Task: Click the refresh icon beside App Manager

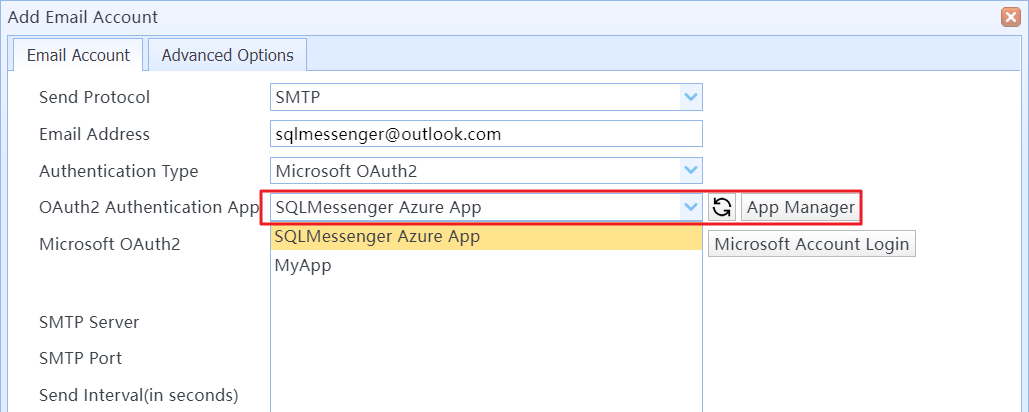Action: coord(721,207)
